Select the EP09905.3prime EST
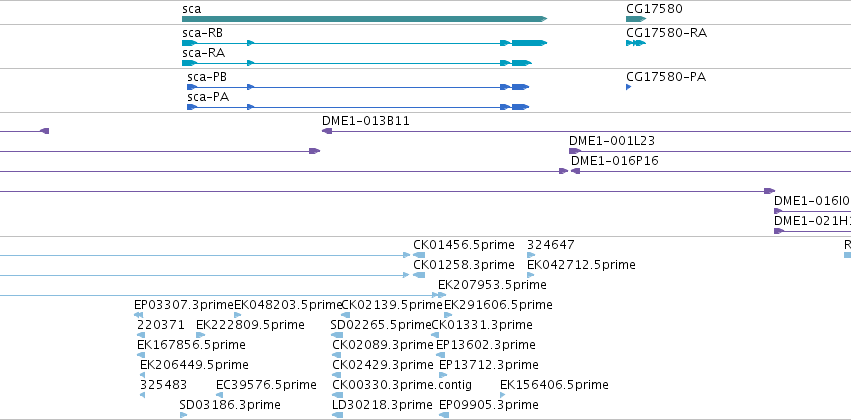The image size is (851, 420). tap(444, 415)
